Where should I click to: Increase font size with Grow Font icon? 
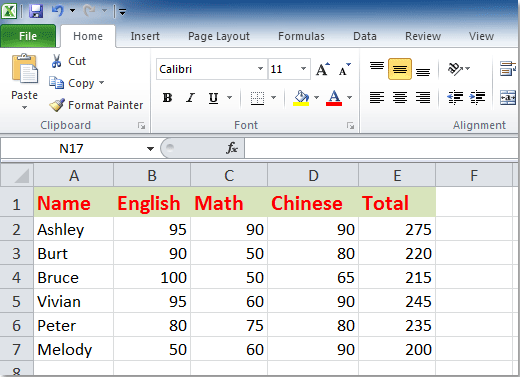tap(322, 69)
